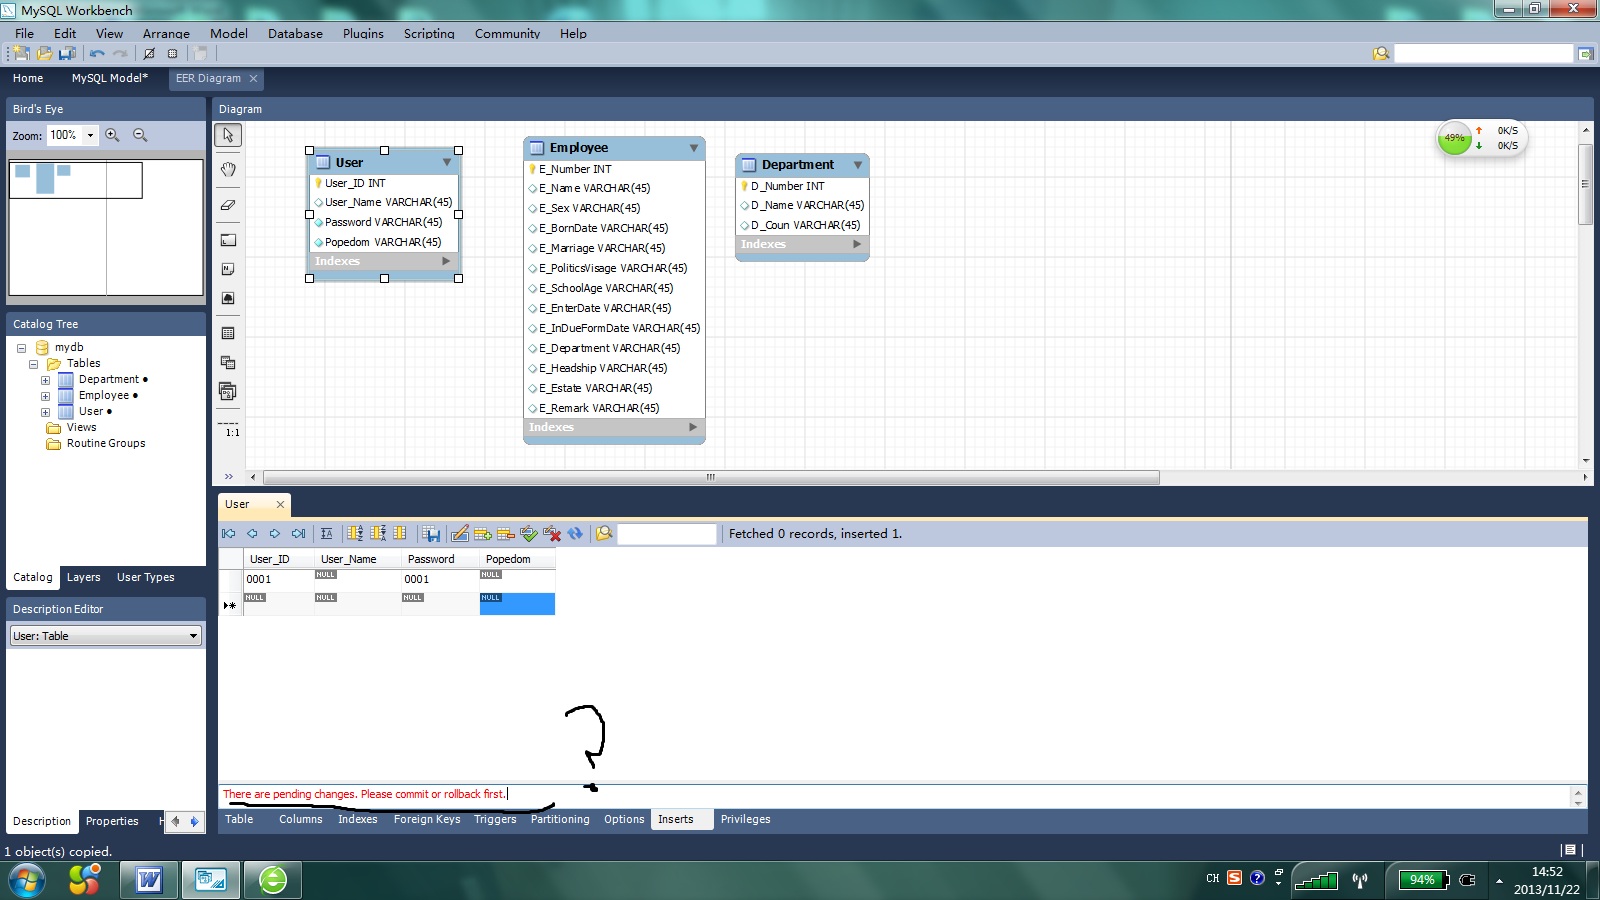Click the edit current row pencil icon
Screen dimensions: 1600x900
[x=460, y=534]
